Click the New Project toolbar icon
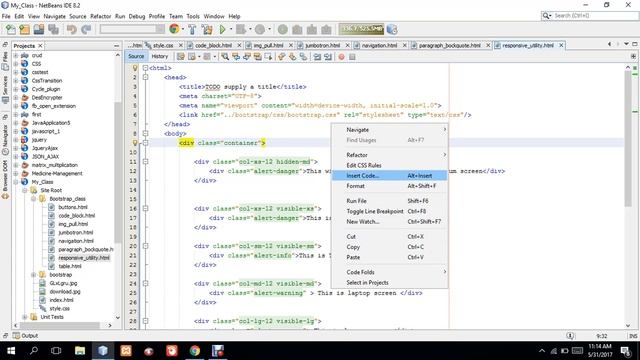 pyautogui.click(x=24, y=29)
